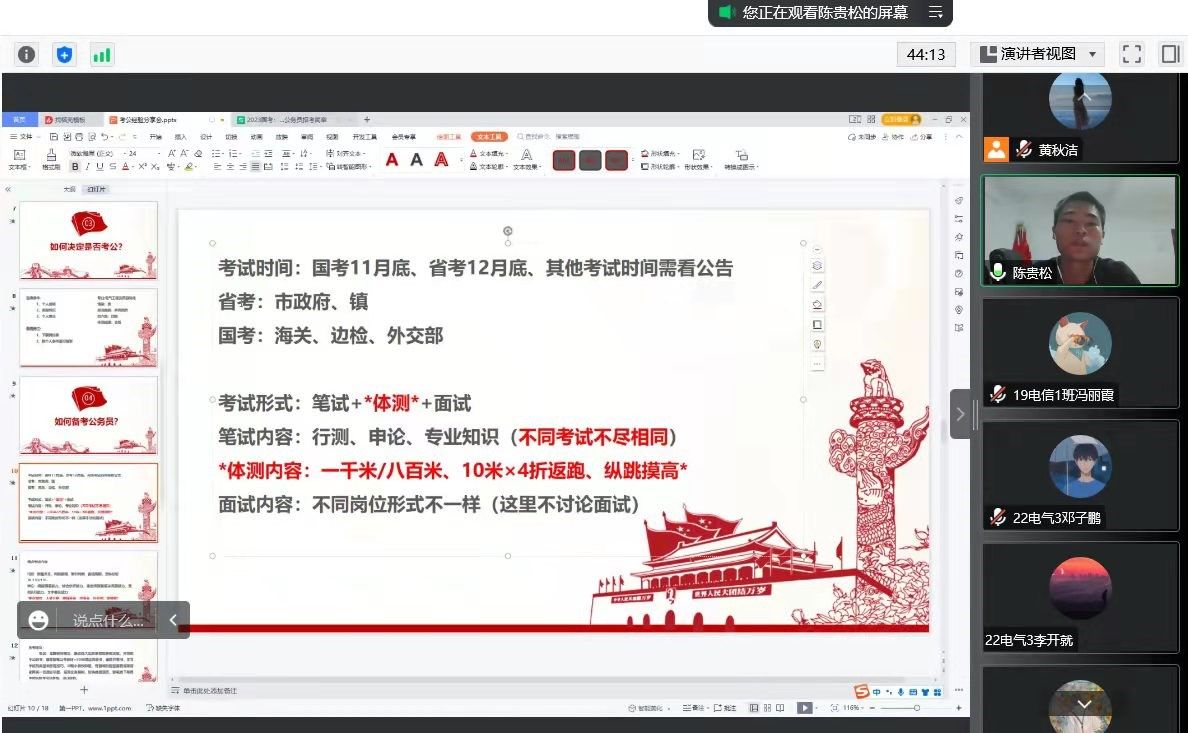
Task: Toggle muted mic icon of 黄秋洁
Action: (1024, 150)
